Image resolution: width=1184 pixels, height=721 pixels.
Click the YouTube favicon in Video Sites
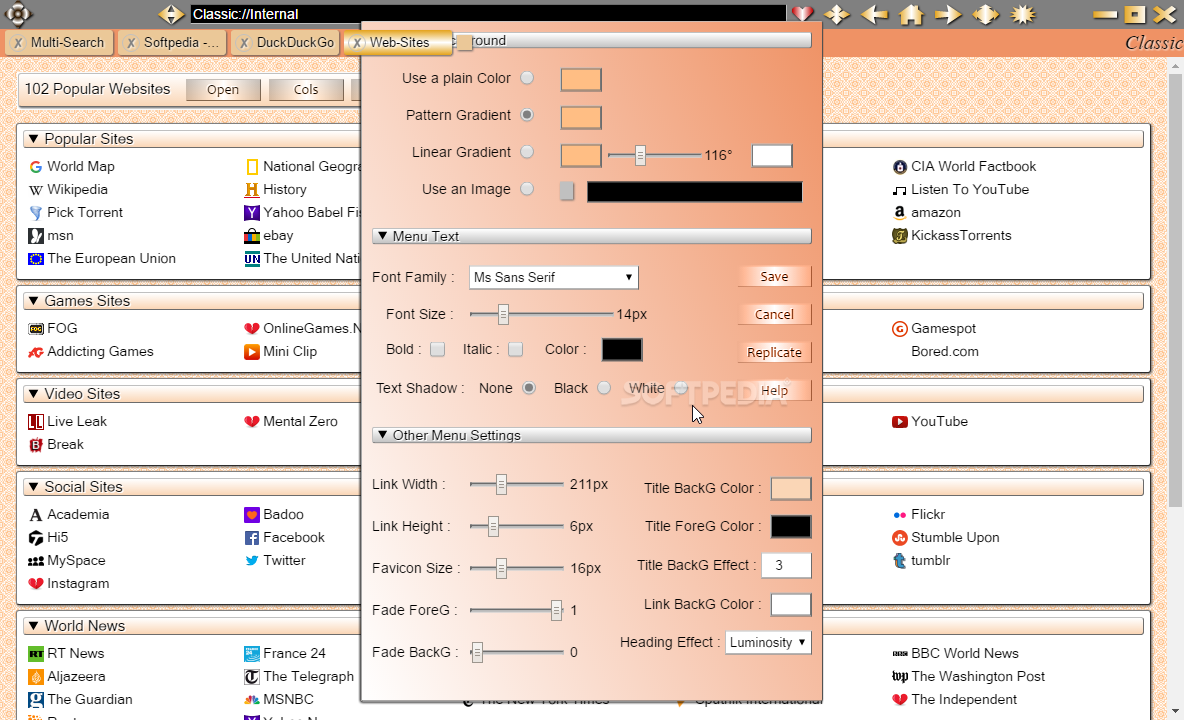(899, 422)
